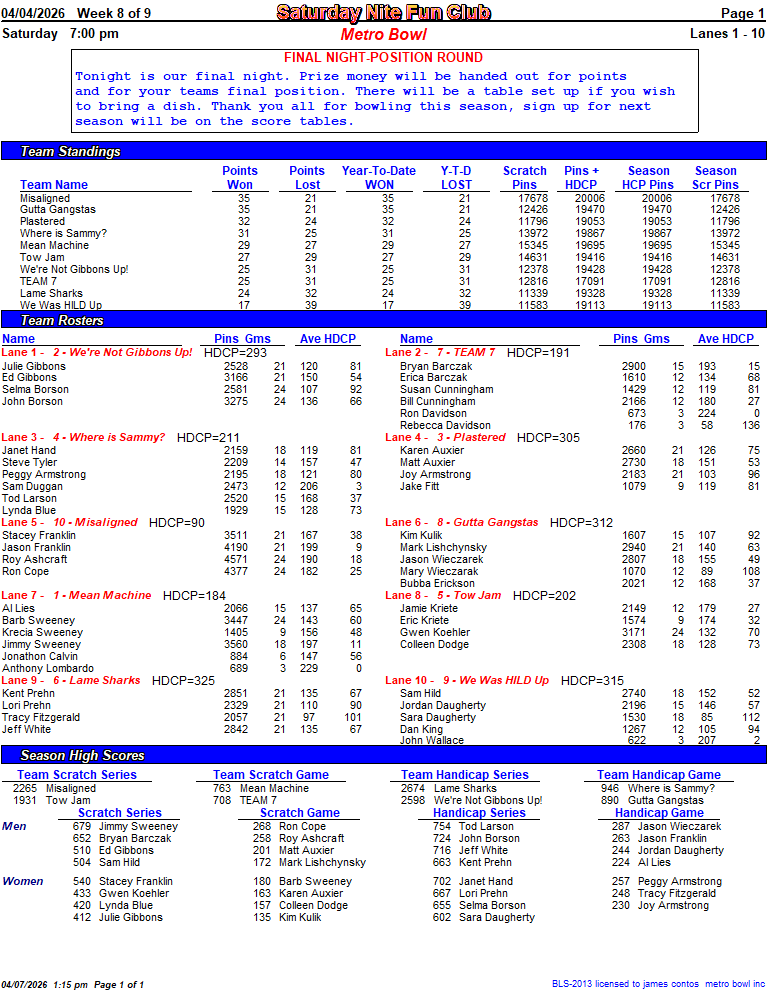Image resolution: width=768 pixels, height=991 pixels.
Task: Click the "Season HCP Pins" column header
Action: [x=649, y=178]
